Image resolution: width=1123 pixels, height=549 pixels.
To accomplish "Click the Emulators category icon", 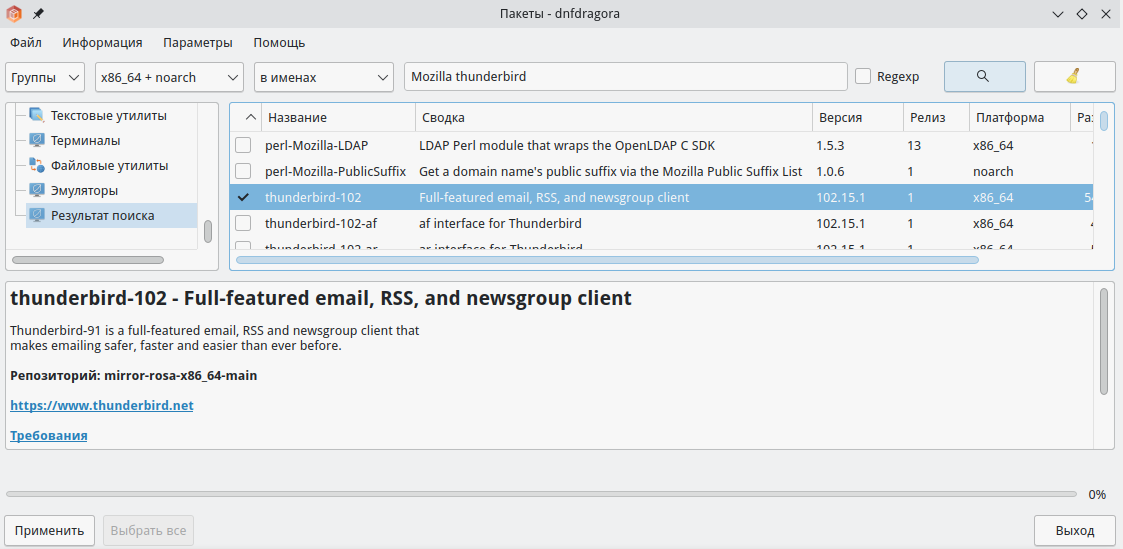I will [37, 190].
